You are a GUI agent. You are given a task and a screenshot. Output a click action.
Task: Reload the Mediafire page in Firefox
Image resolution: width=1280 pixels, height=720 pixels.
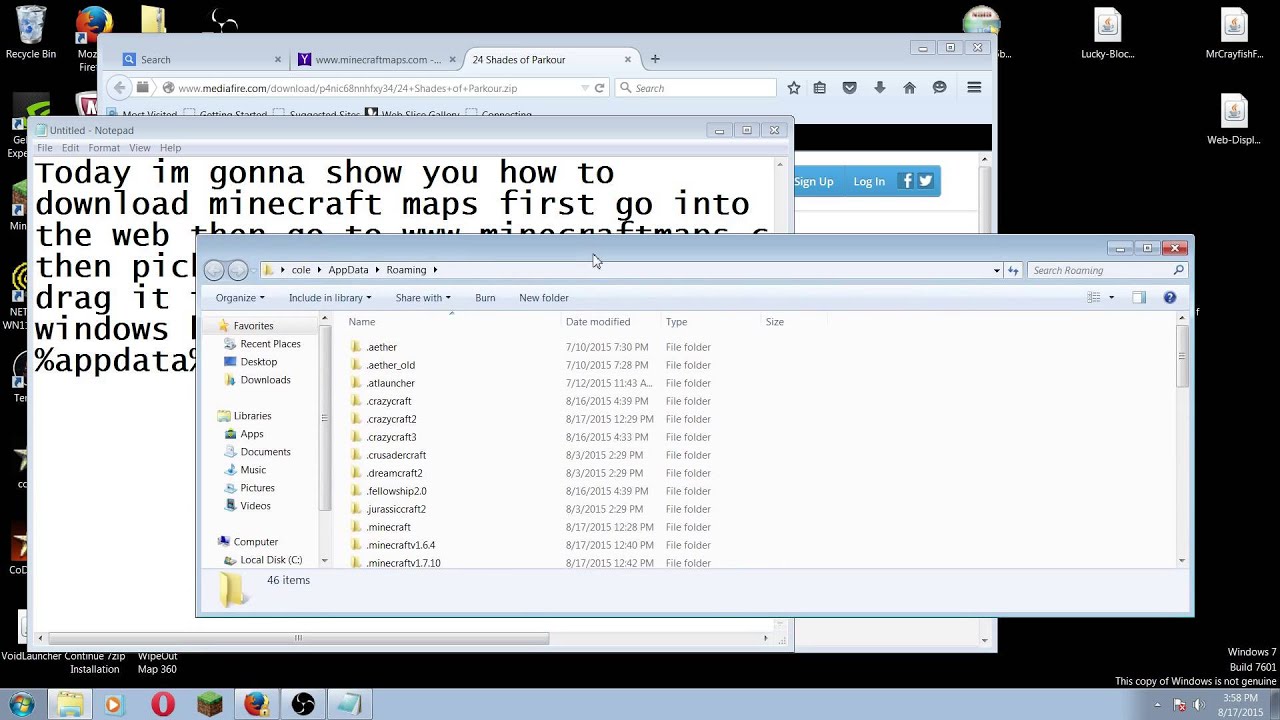(x=599, y=88)
